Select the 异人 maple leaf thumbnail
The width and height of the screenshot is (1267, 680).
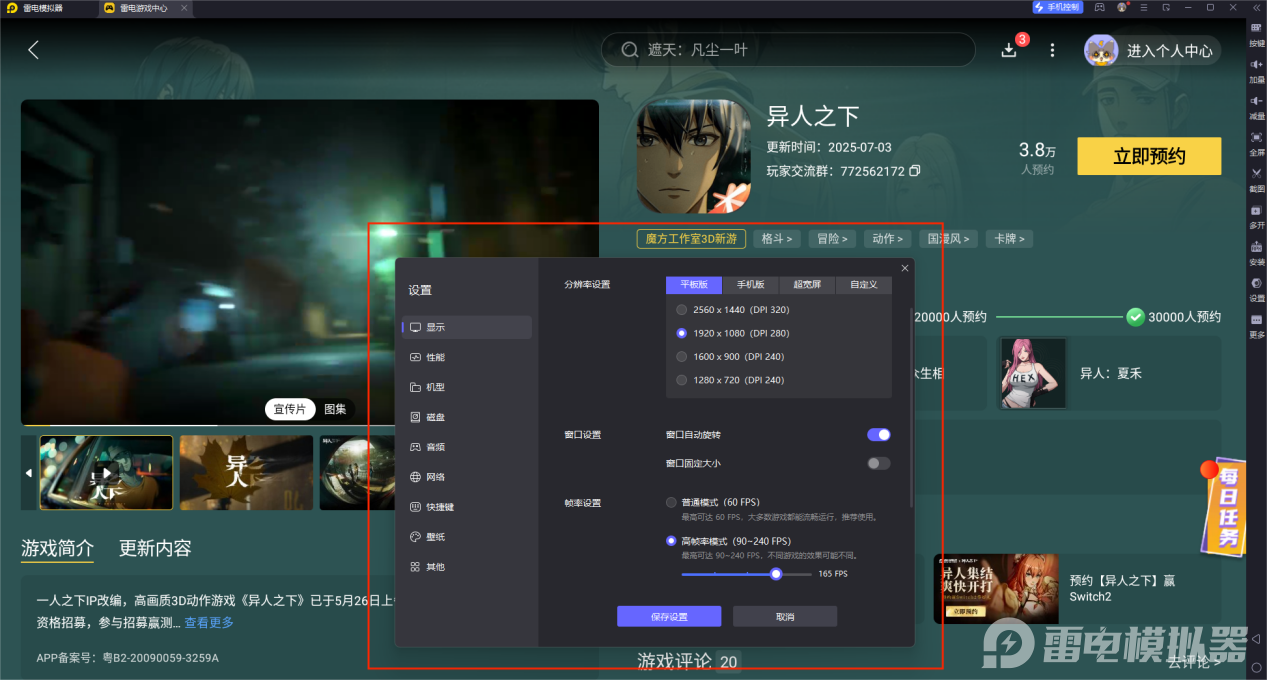coord(246,473)
